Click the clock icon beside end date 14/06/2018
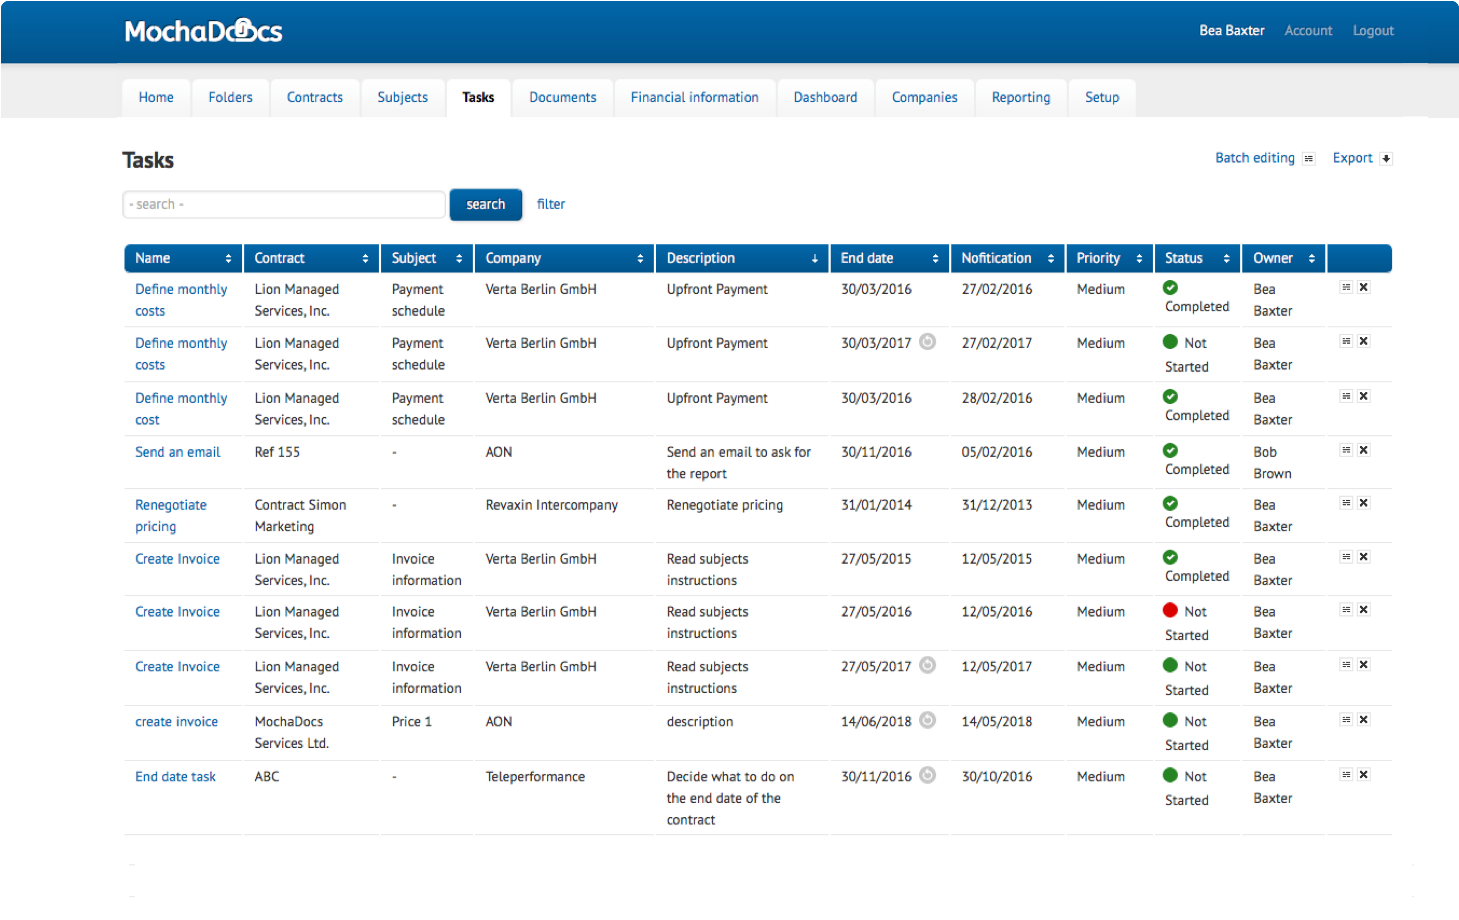1459x920 pixels. click(927, 720)
